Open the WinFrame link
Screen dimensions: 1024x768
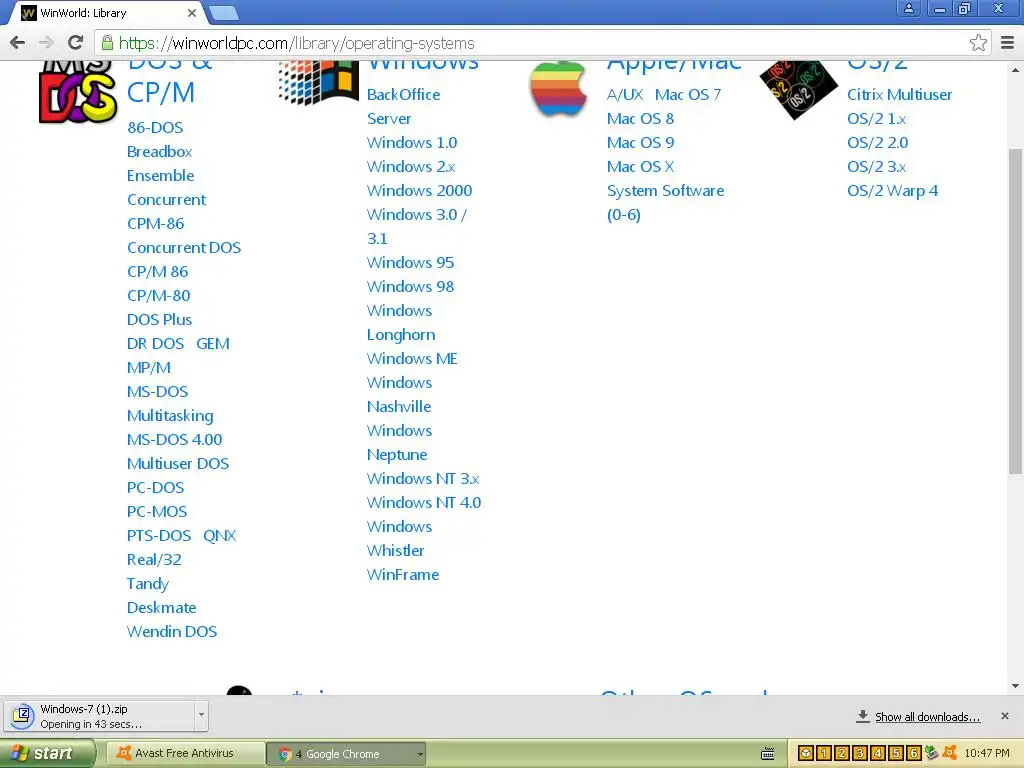pyautogui.click(x=403, y=575)
